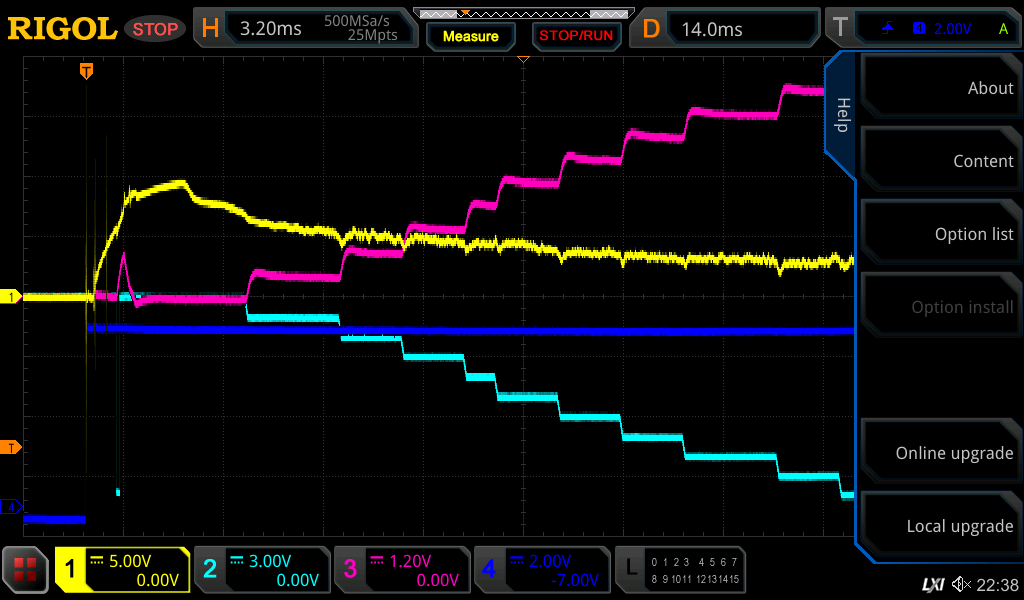The width and height of the screenshot is (1024, 600).
Task: Toggle channel 1 with 5.00V scale
Action: click(x=122, y=570)
